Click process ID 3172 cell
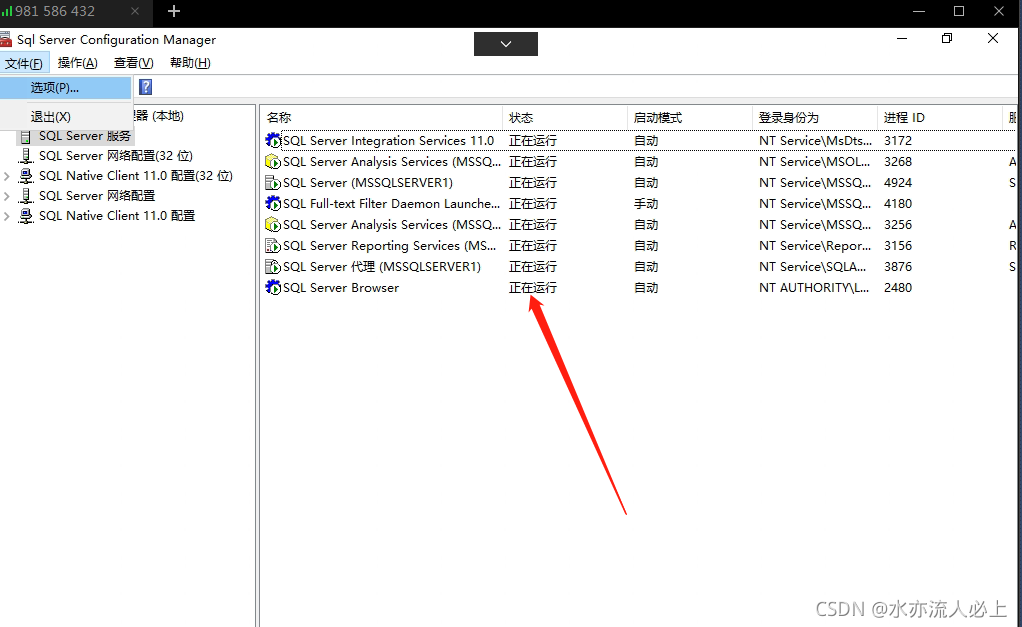Screen dimensions: 1022x627 click(898, 140)
